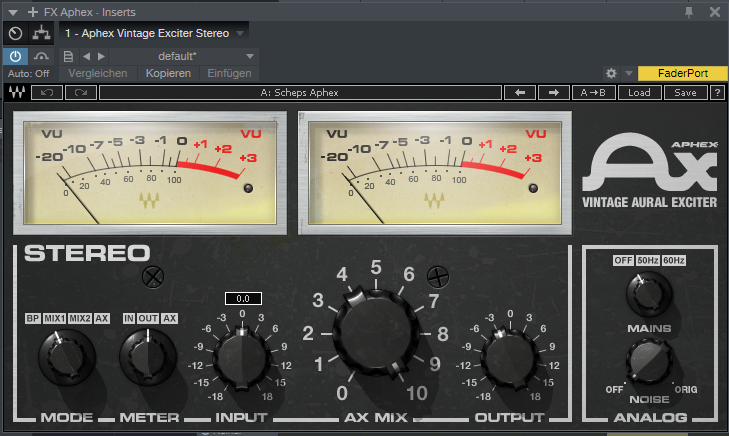This screenshot has width=729, height=436.
Task: Click the Kopieren button
Action: point(168,73)
